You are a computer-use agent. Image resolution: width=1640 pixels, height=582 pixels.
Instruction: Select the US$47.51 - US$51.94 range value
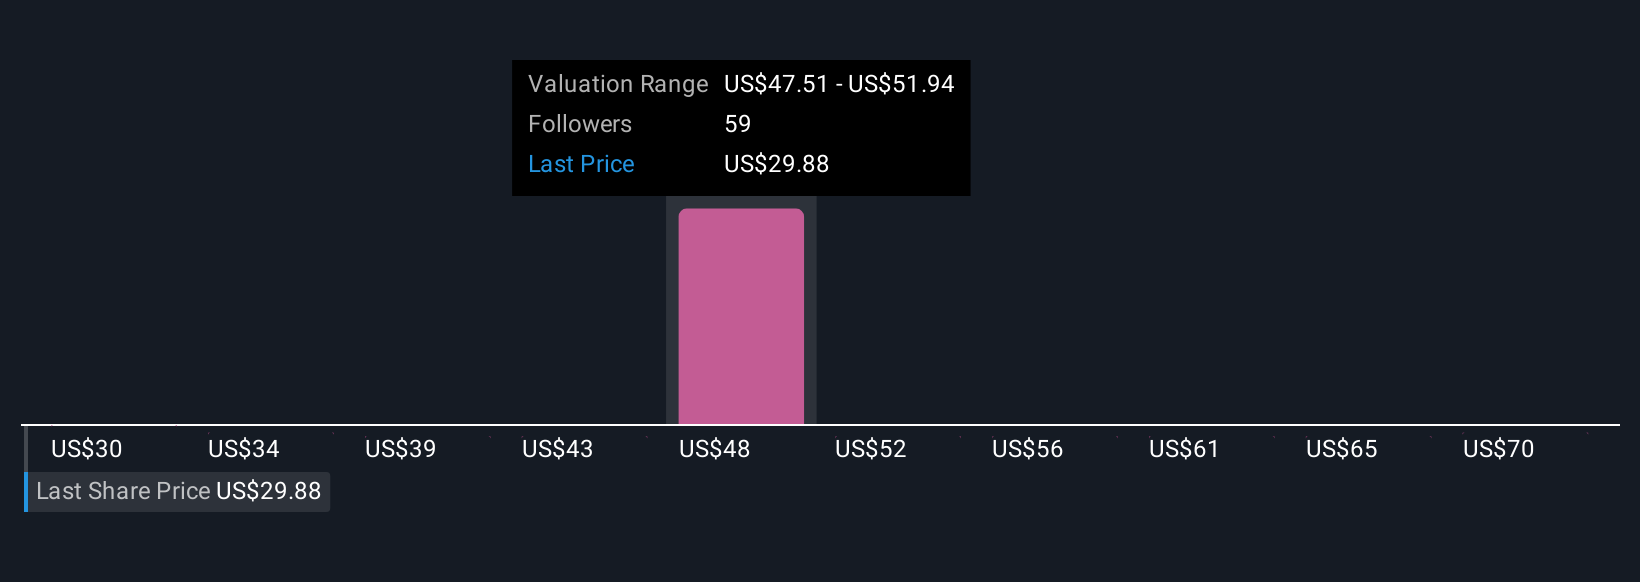tap(839, 84)
